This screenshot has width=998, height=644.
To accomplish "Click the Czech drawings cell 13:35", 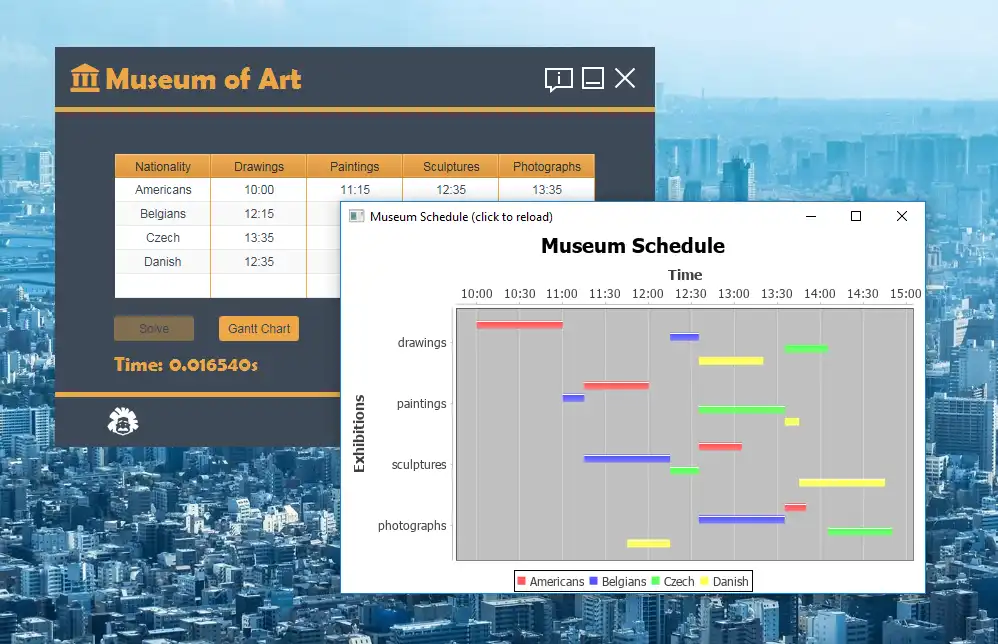I will click(x=259, y=237).
